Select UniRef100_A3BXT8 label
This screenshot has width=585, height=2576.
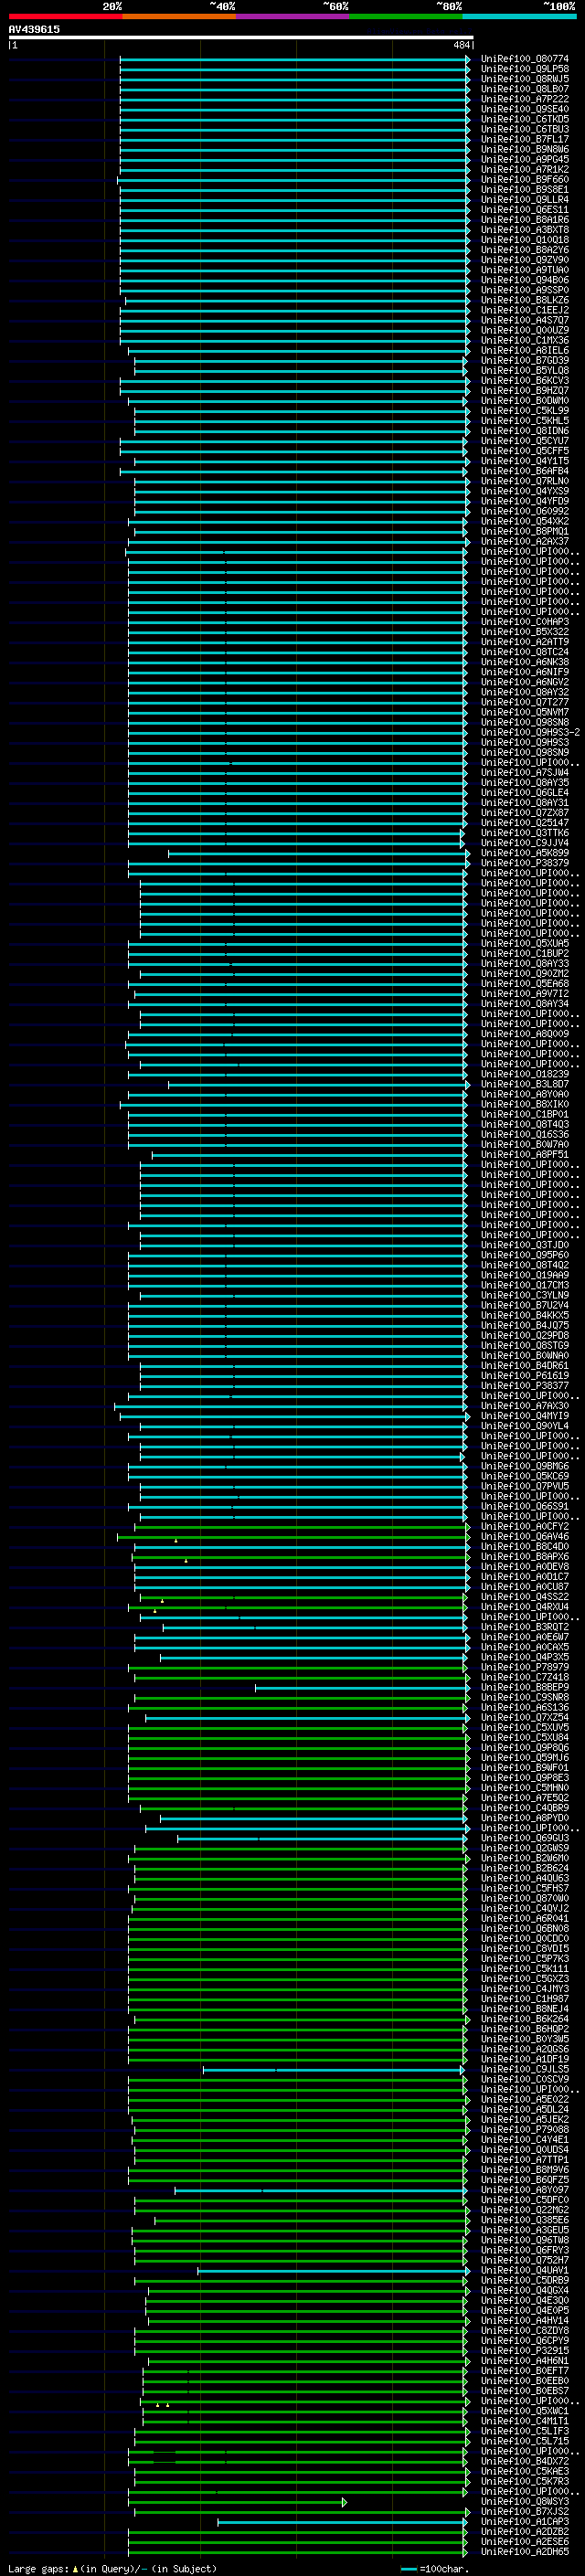(x=524, y=229)
